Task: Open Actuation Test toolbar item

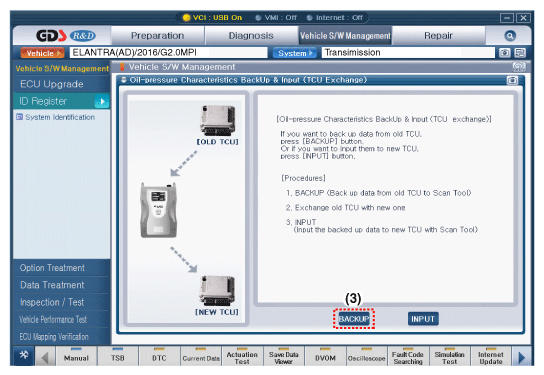Action: tap(242, 357)
